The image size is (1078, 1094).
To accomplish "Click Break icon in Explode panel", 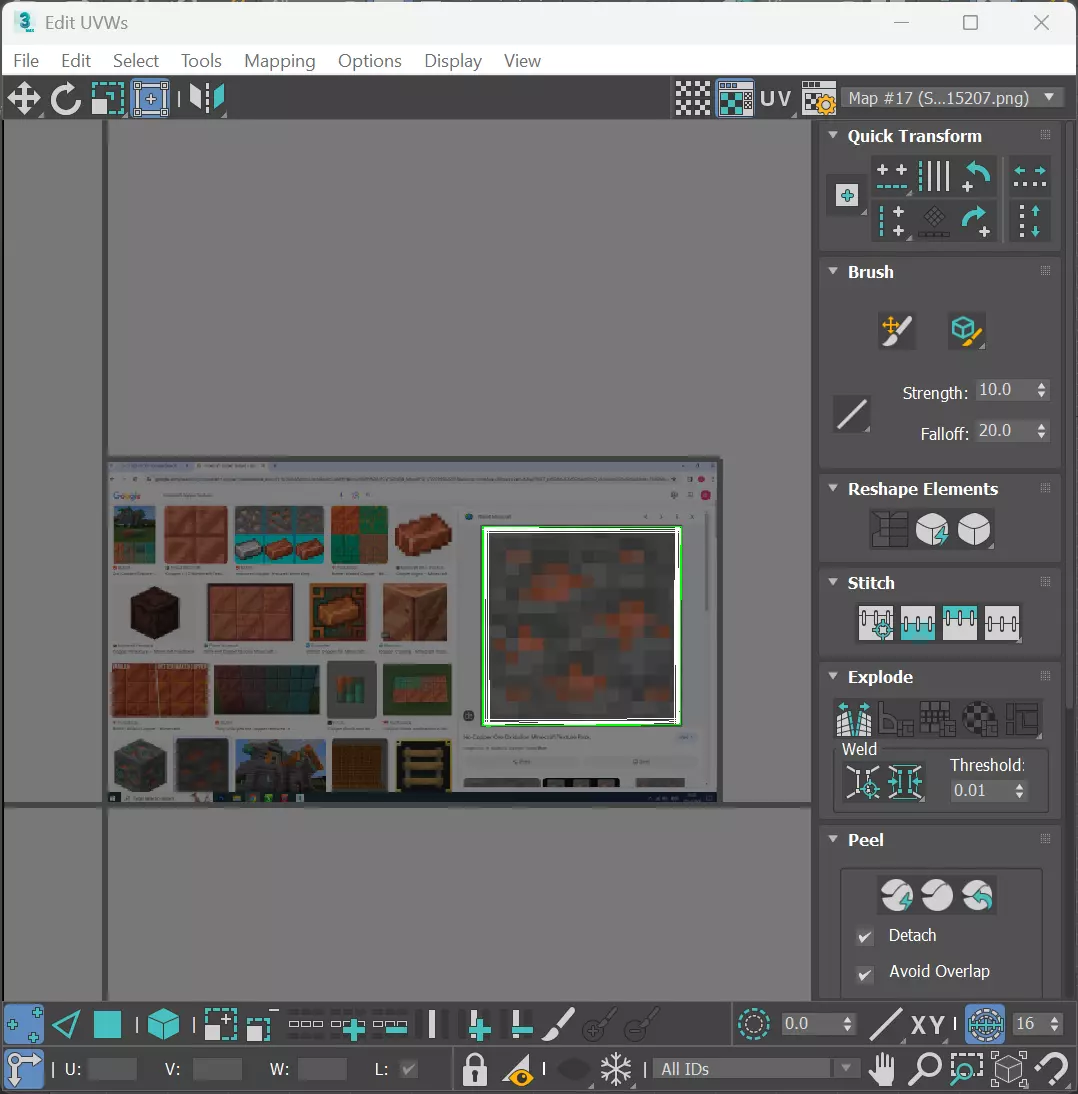I will (x=853, y=719).
